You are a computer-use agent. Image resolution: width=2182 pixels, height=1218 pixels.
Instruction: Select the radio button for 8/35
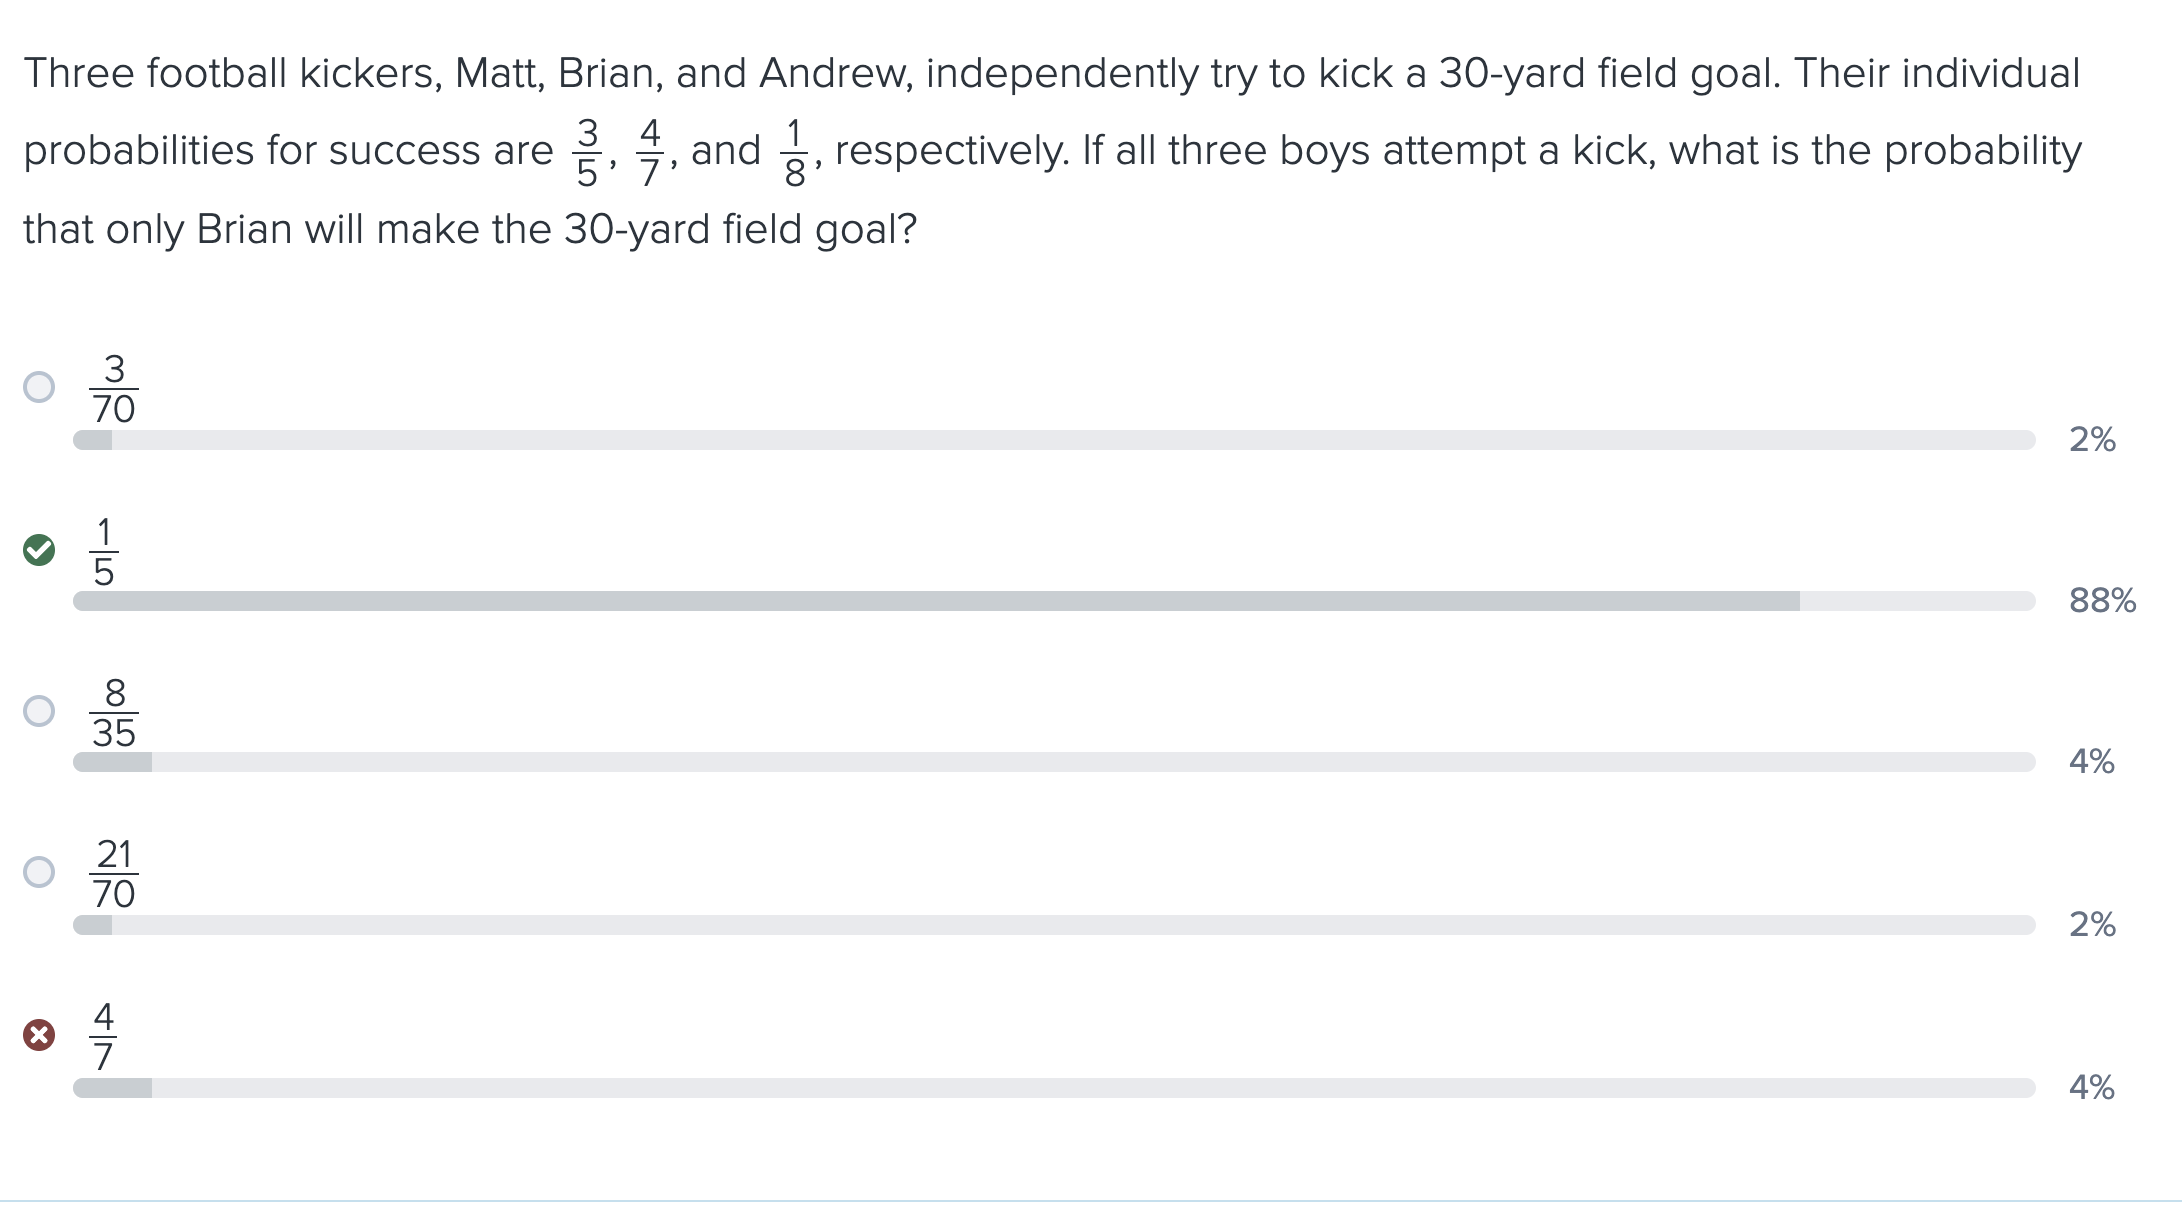click(39, 711)
